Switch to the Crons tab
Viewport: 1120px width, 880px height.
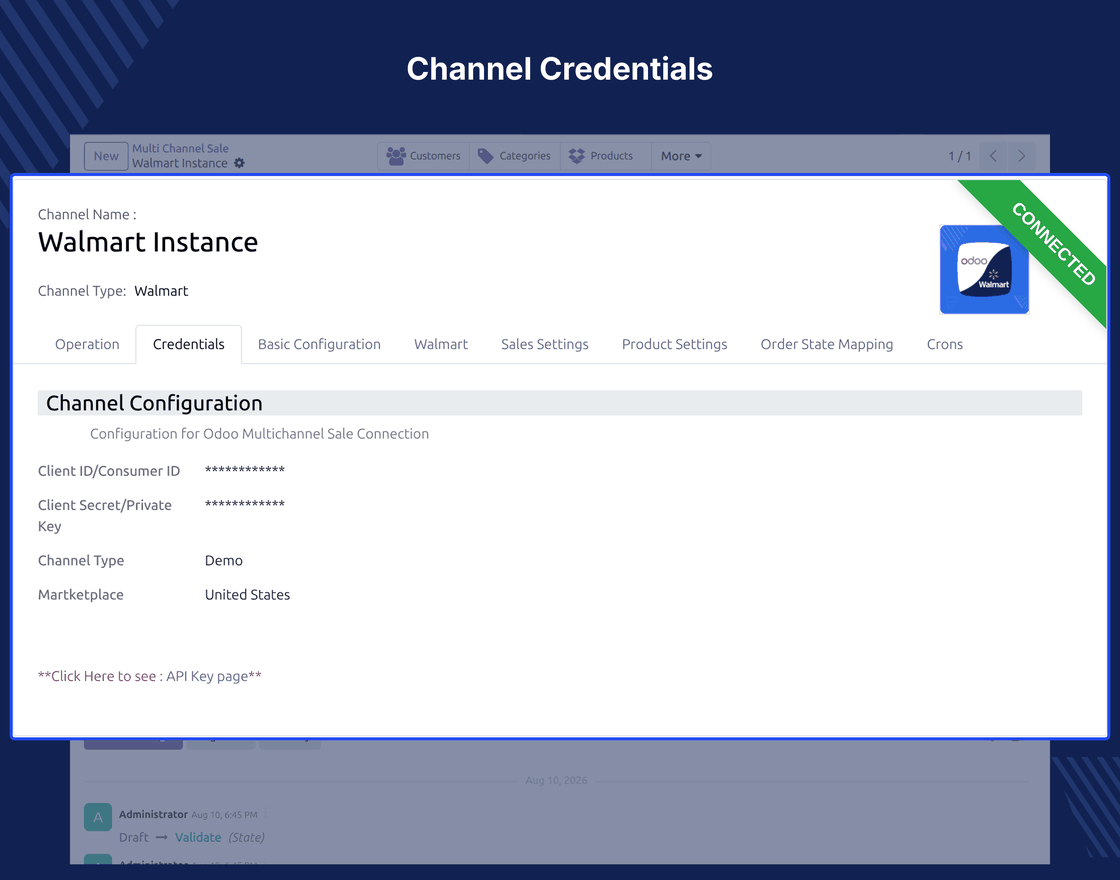click(x=944, y=344)
